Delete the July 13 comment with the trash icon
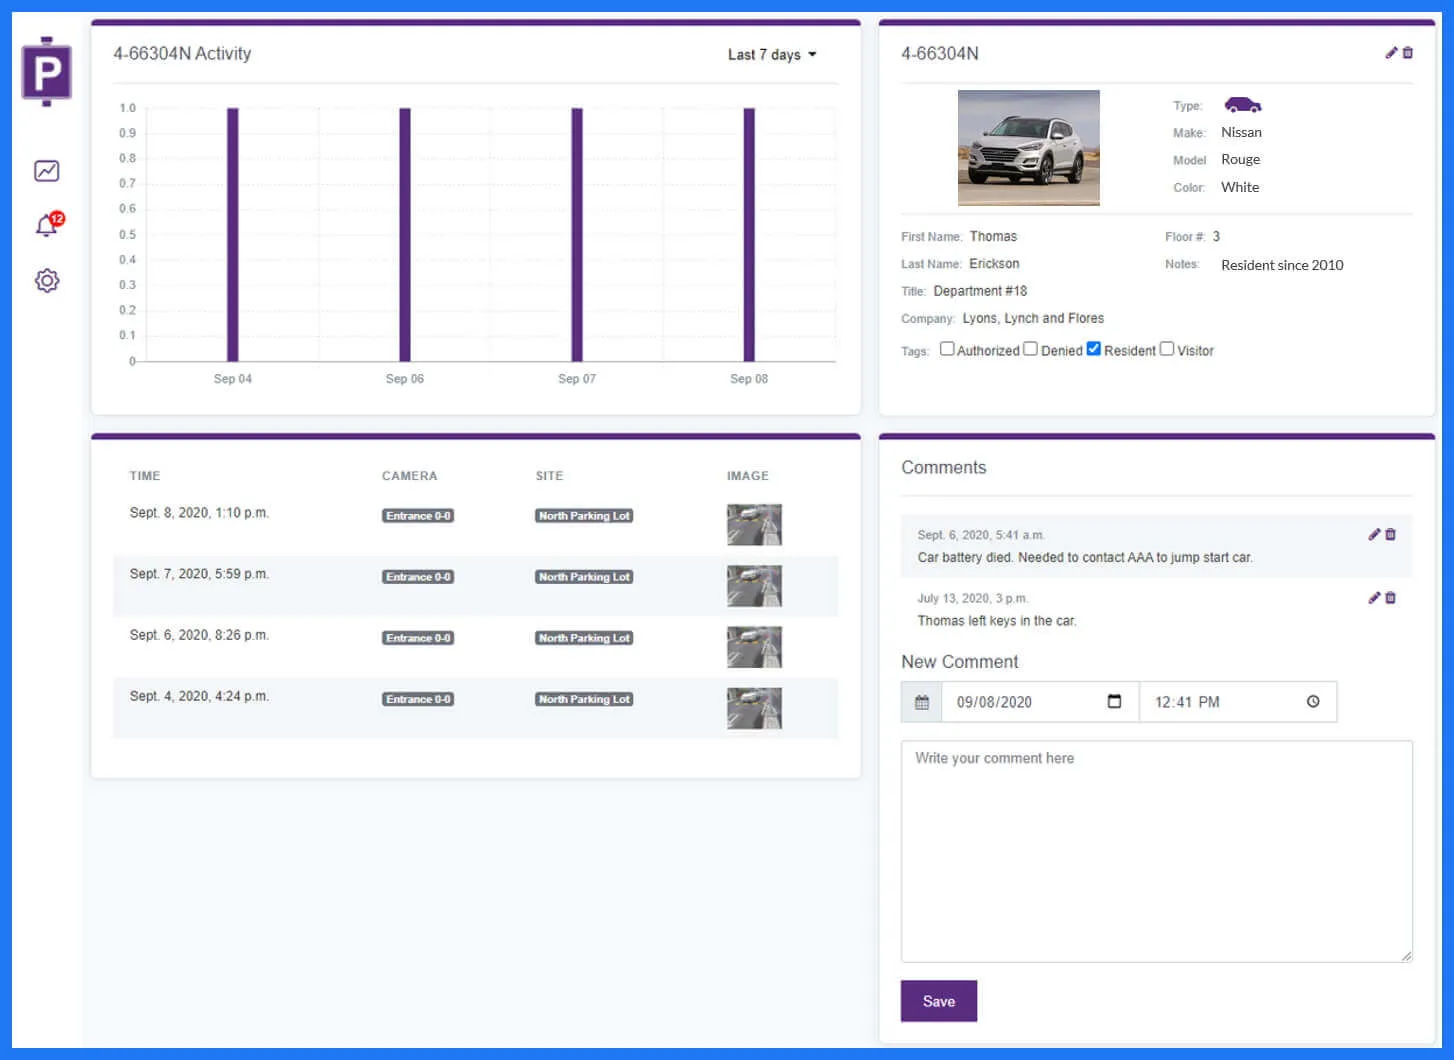1454x1060 pixels. [x=1390, y=597]
